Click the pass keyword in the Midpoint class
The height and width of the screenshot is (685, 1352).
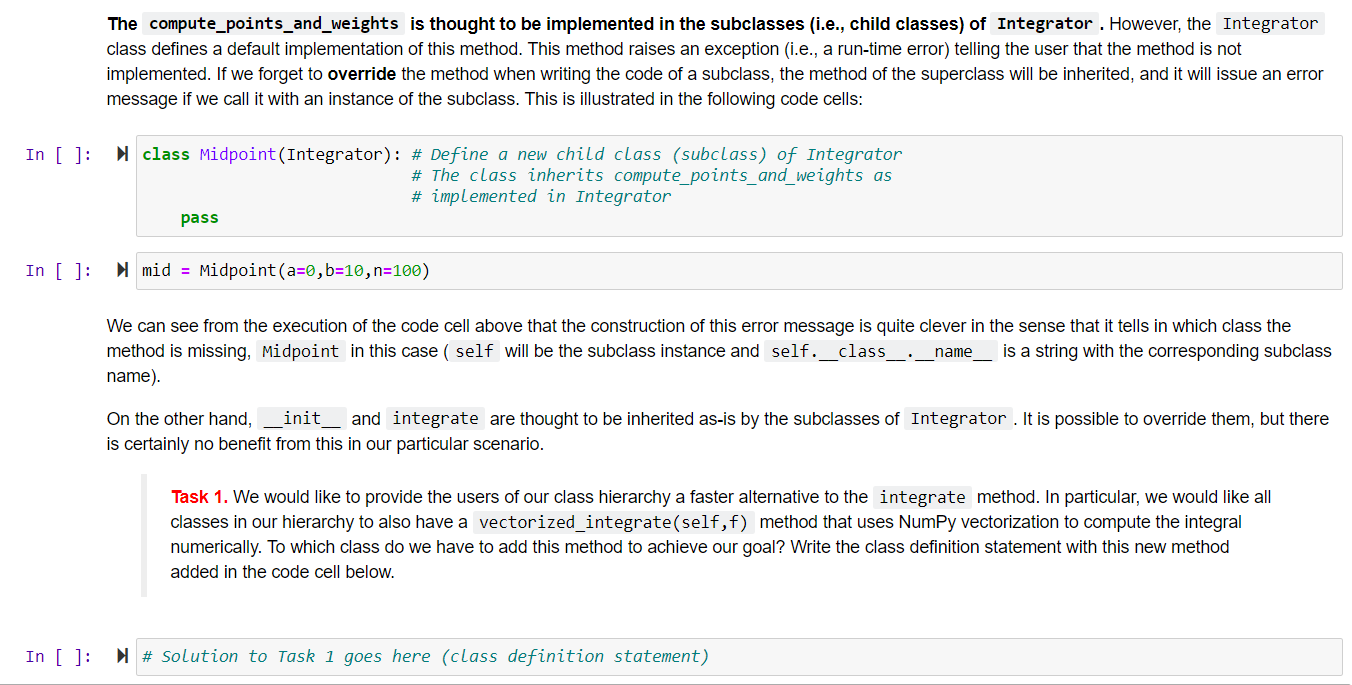(x=199, y=217)
